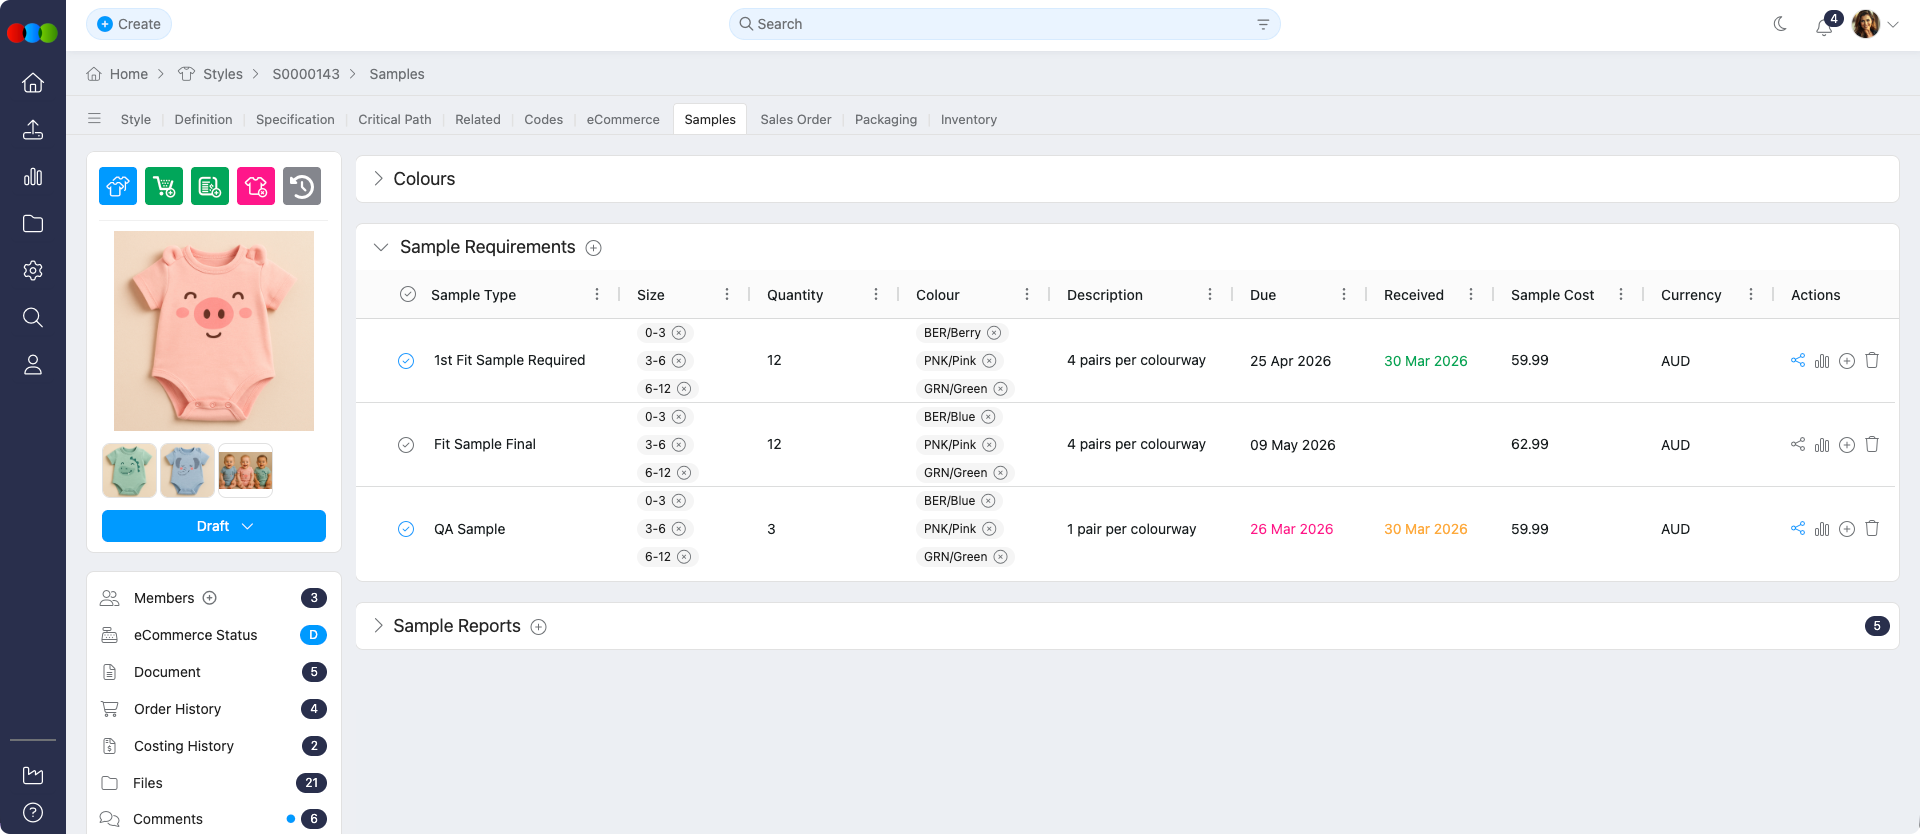1920x834 pixels.
Task: Go to Styles breadcrumb link
Action: click(222, 74)
